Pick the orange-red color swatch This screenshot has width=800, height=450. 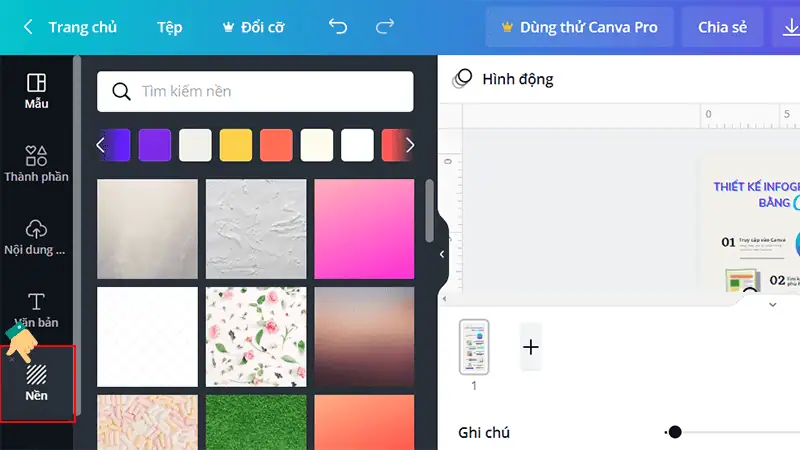point(276,145)
